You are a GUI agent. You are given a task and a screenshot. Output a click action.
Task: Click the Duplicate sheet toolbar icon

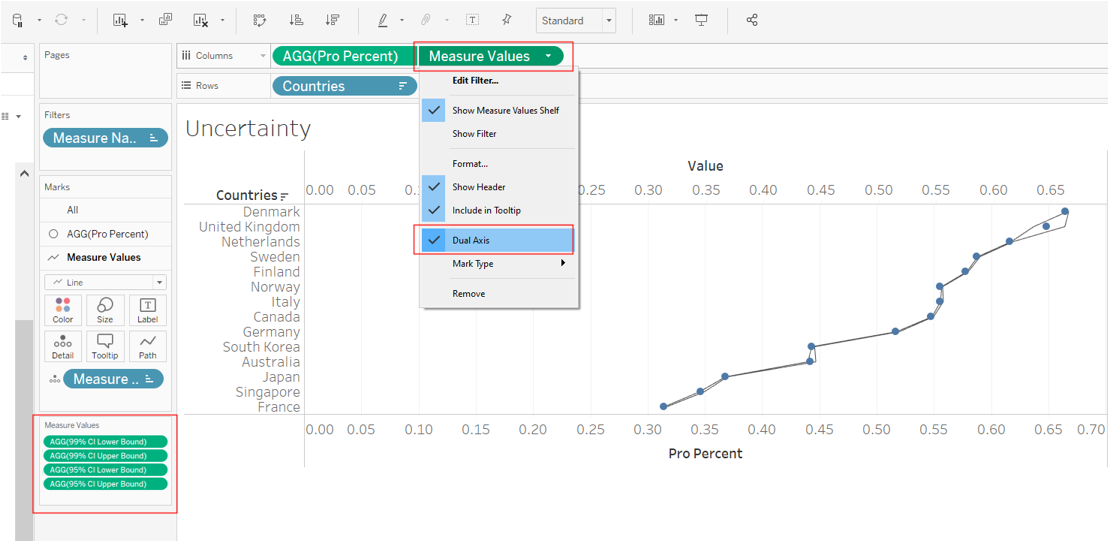[x=166, y=20]
